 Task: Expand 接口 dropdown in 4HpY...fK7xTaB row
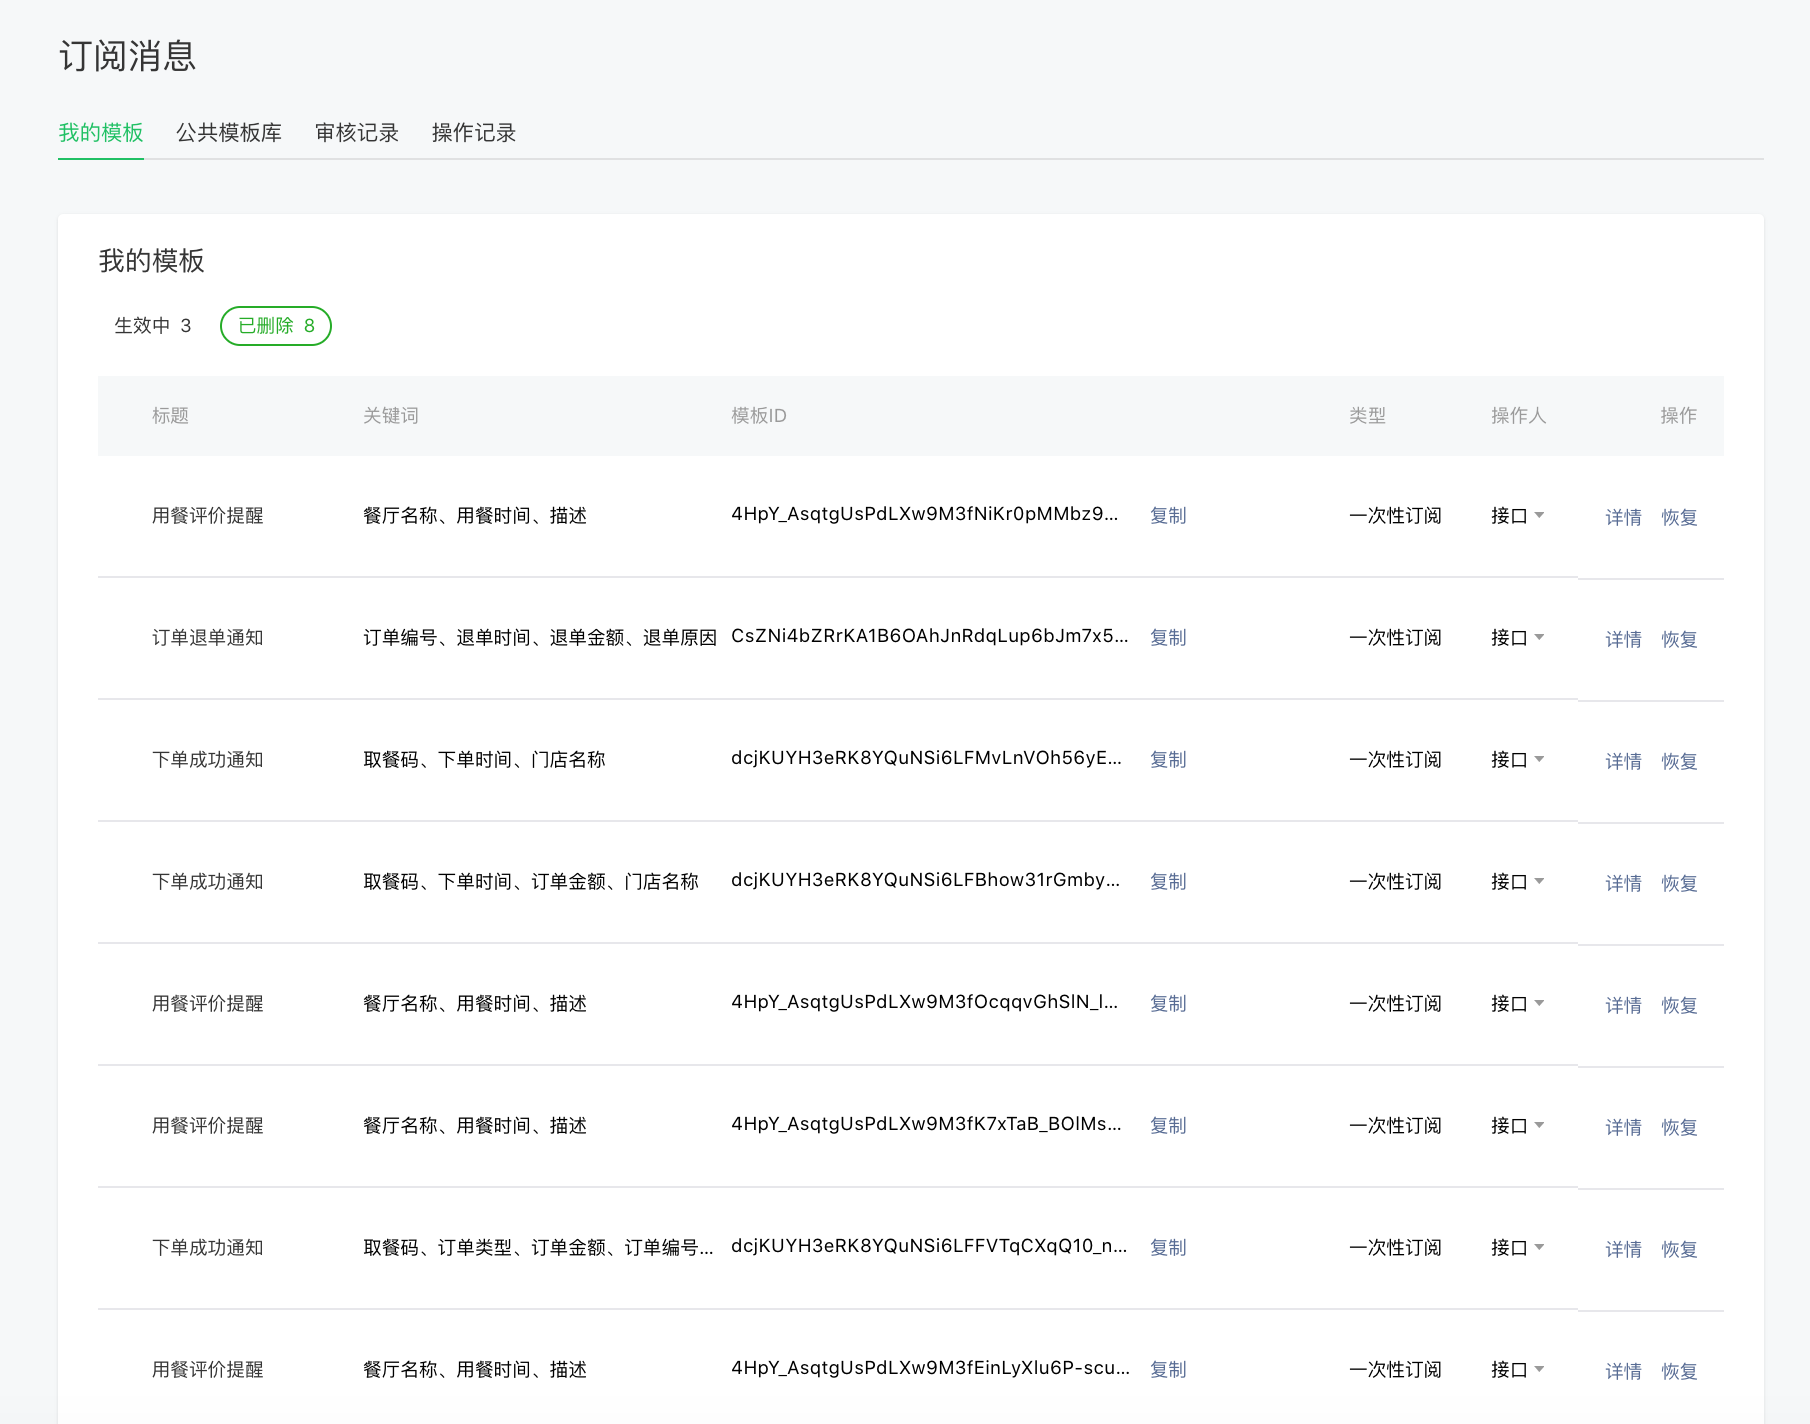[1518, 1126]
